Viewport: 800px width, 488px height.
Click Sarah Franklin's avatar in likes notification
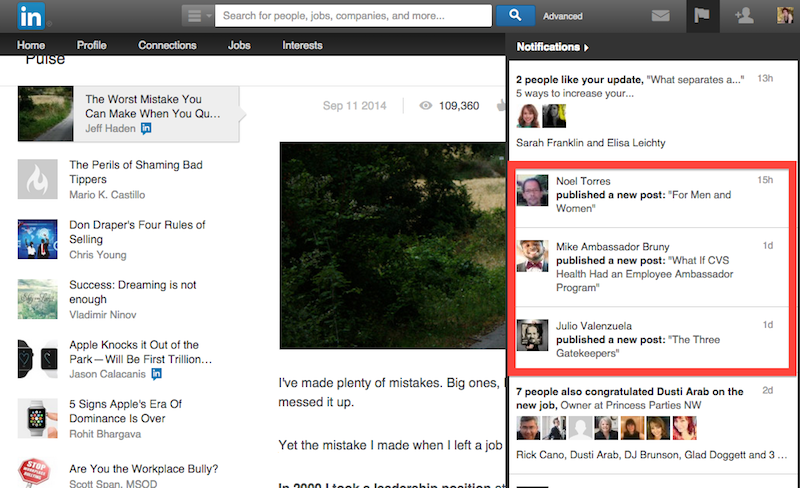click(528, 116)
